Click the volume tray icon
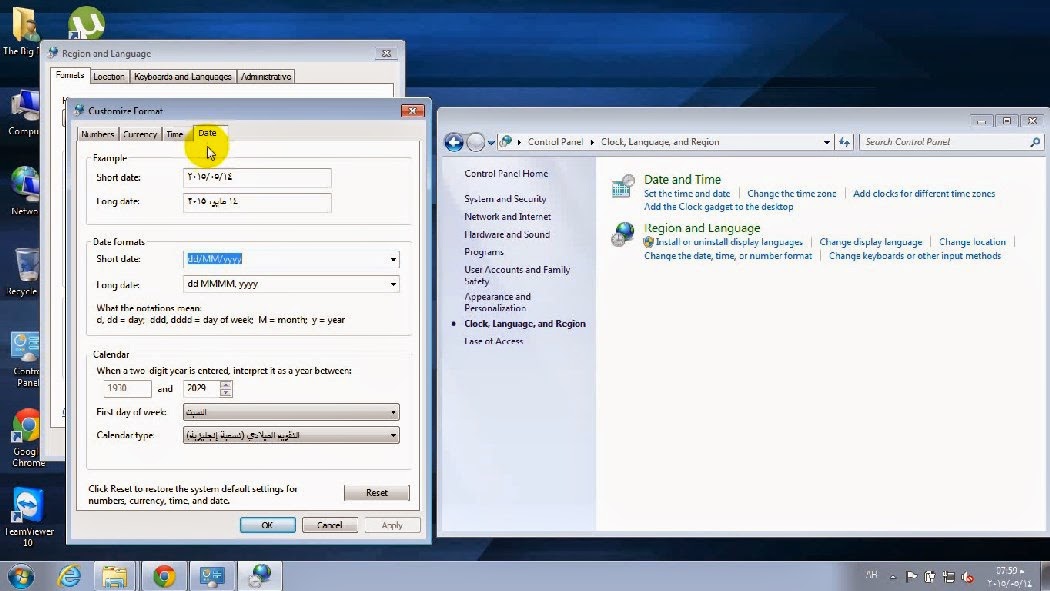This screenshot has height=591, width=1050. (968, 576)
